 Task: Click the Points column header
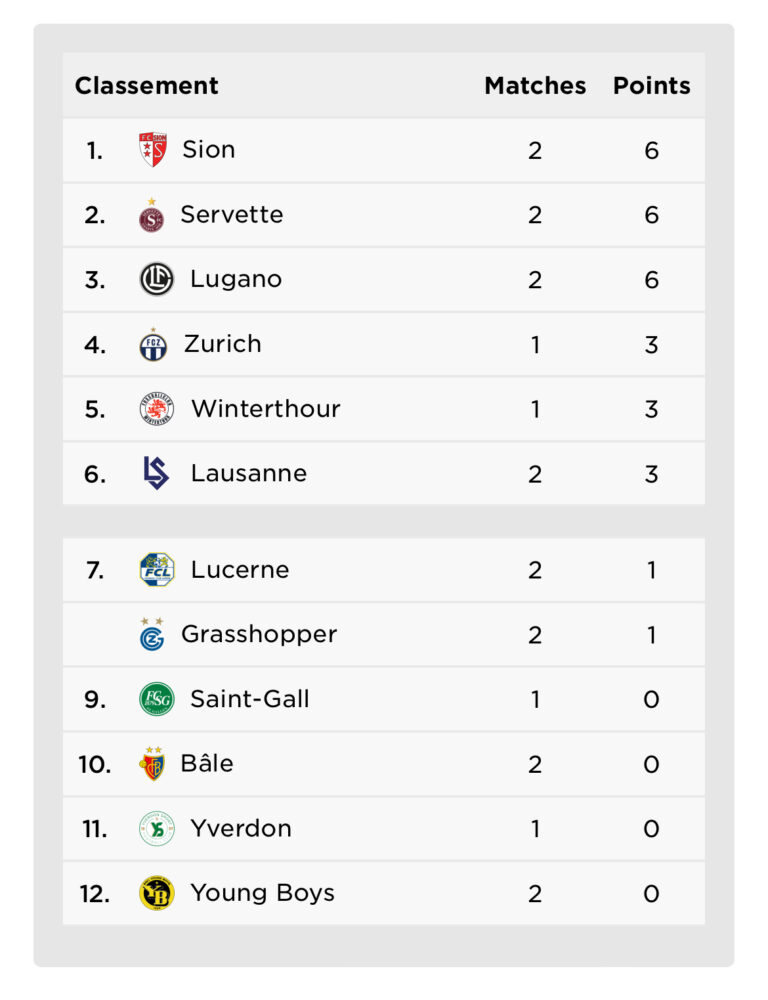tap(652, 85)
